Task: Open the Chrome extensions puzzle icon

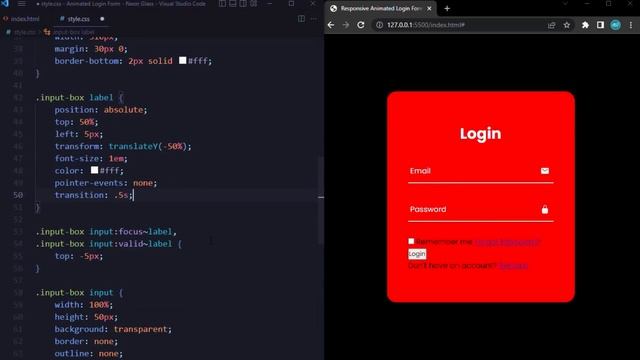Action: [585, 25]
